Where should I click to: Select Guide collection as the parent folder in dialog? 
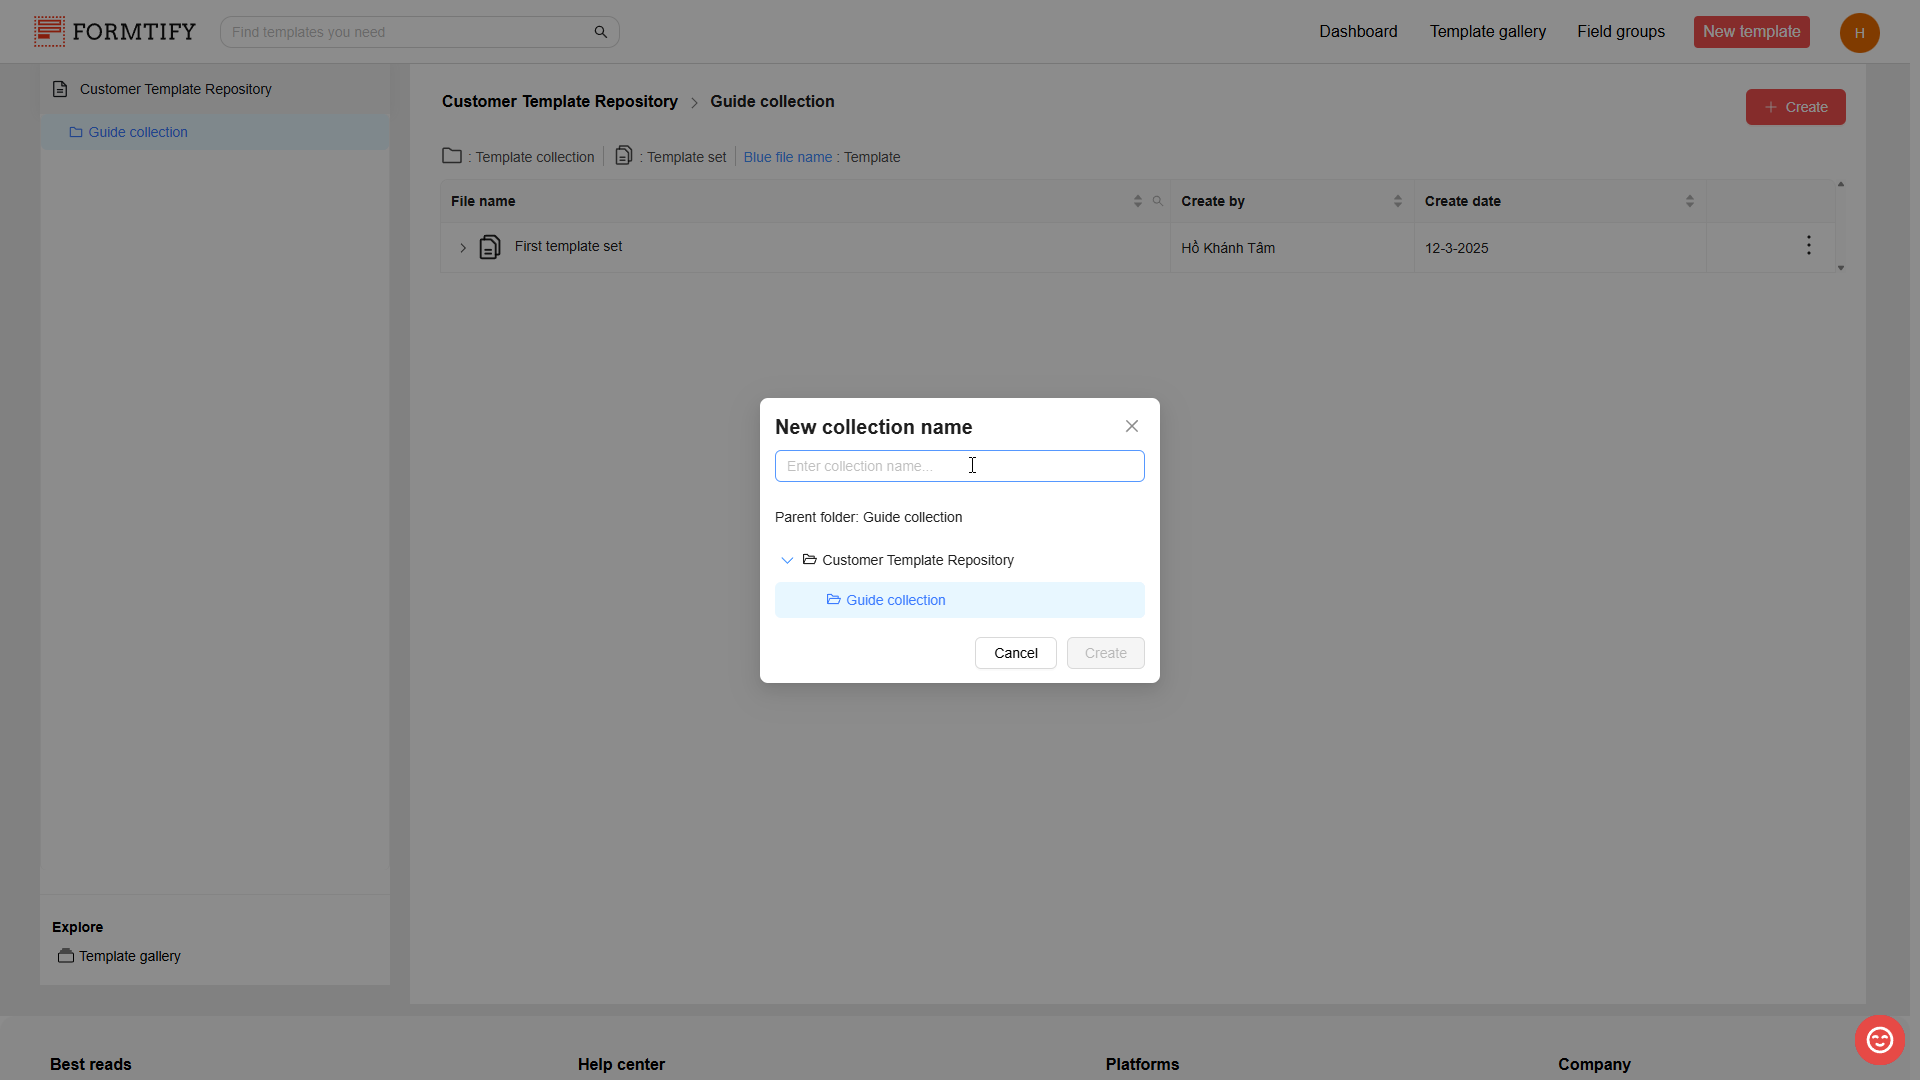pyautogui.click(x=895, y=600)
